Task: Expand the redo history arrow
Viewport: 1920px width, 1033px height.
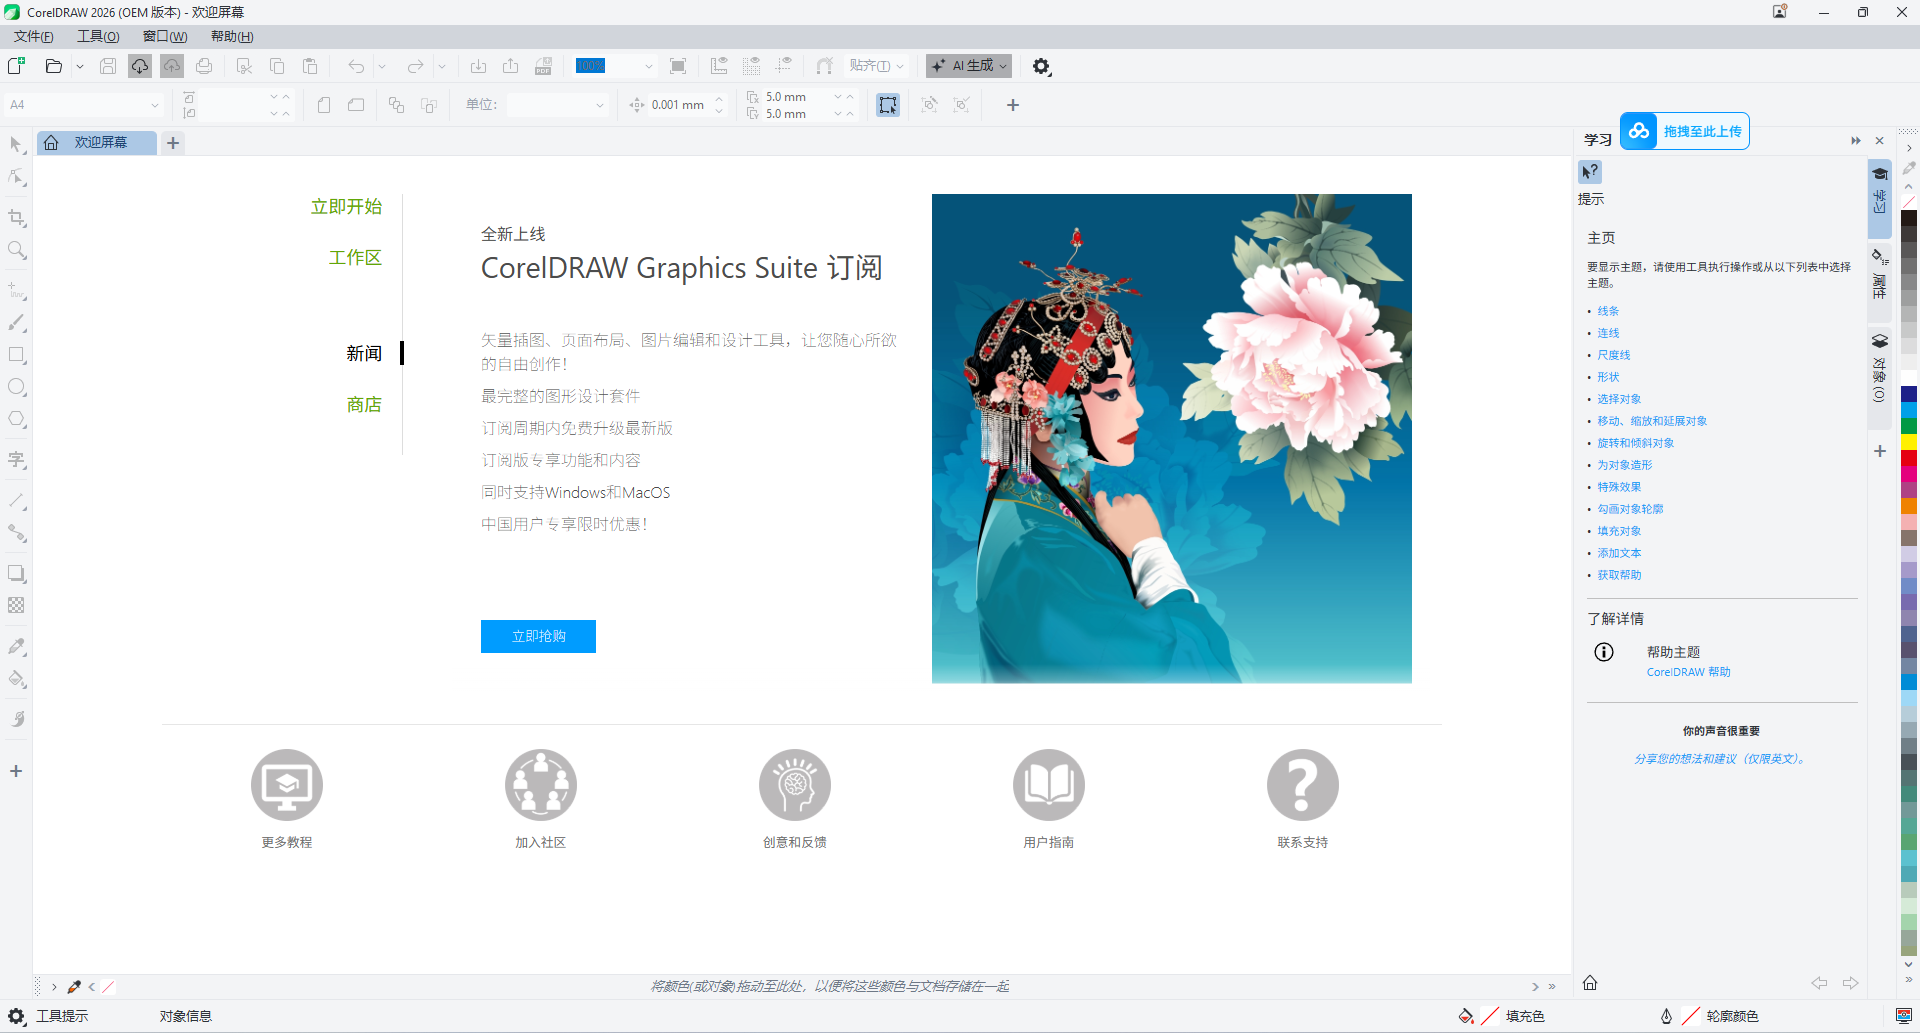Action: 441,66
